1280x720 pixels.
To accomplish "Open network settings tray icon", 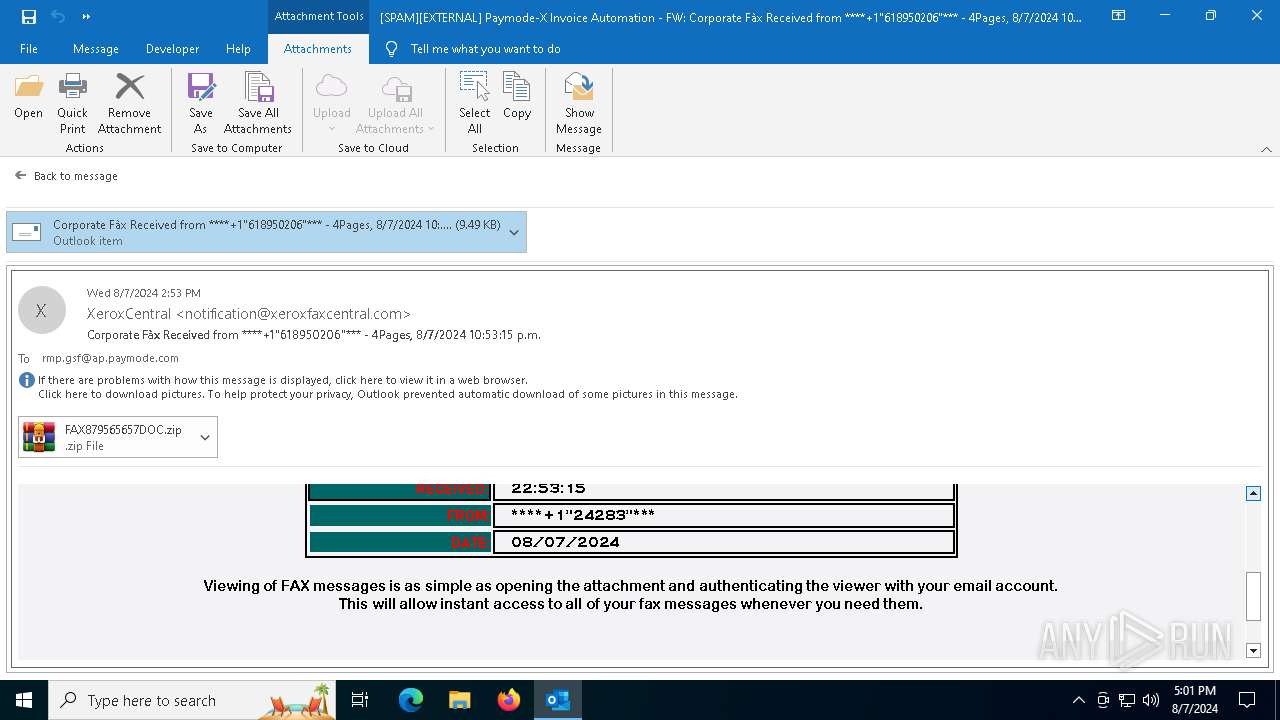I will tap(1127, 700).
